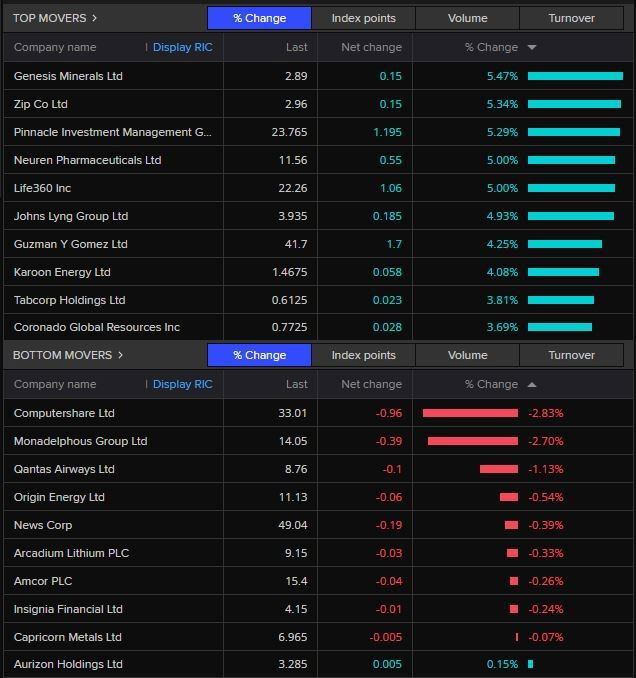Toggle Display RIC in top movers
Image resolution: width=636 pixels, height=678 pixels.
182,47
